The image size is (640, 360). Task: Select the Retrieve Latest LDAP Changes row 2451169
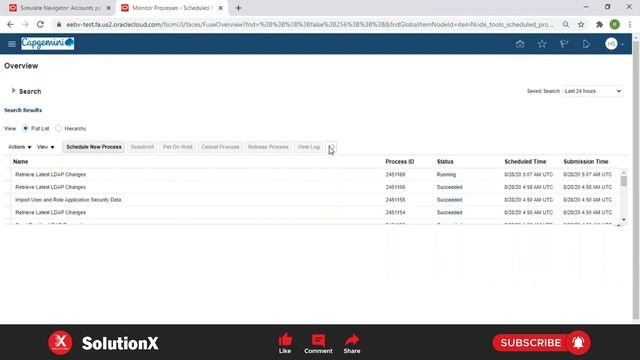(313, 174)
